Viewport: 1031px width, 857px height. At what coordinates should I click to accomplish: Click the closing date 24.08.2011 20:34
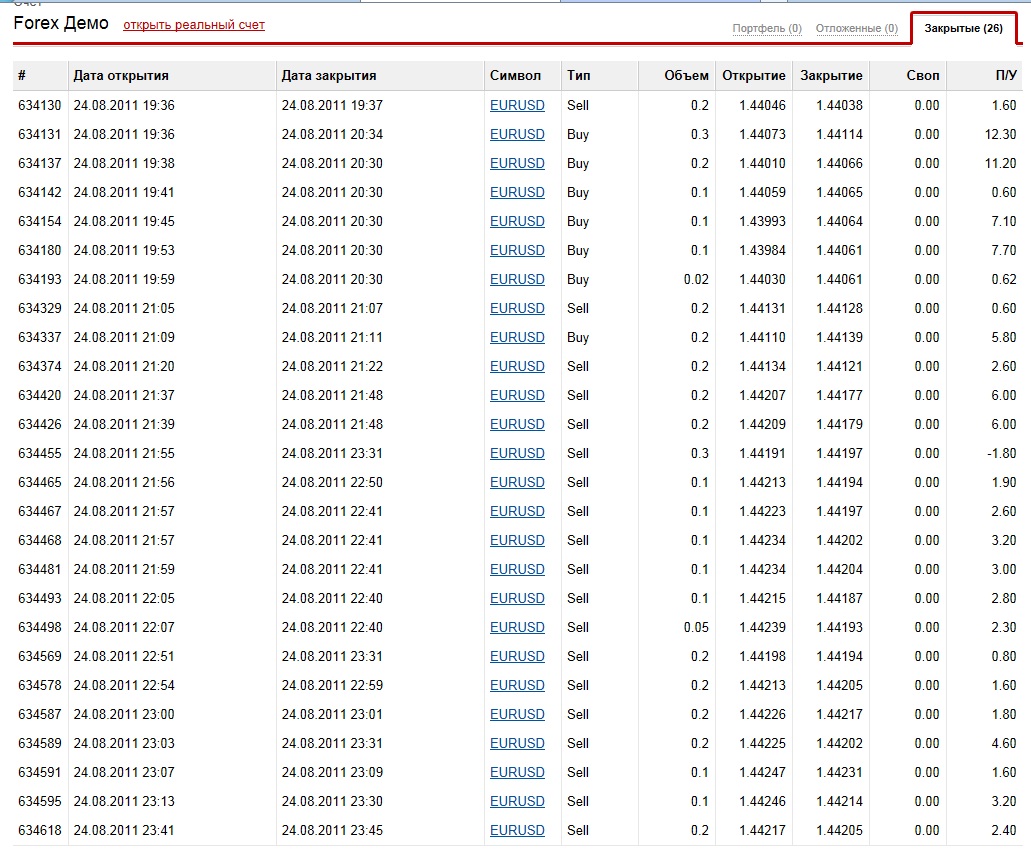tap(332, 134)
